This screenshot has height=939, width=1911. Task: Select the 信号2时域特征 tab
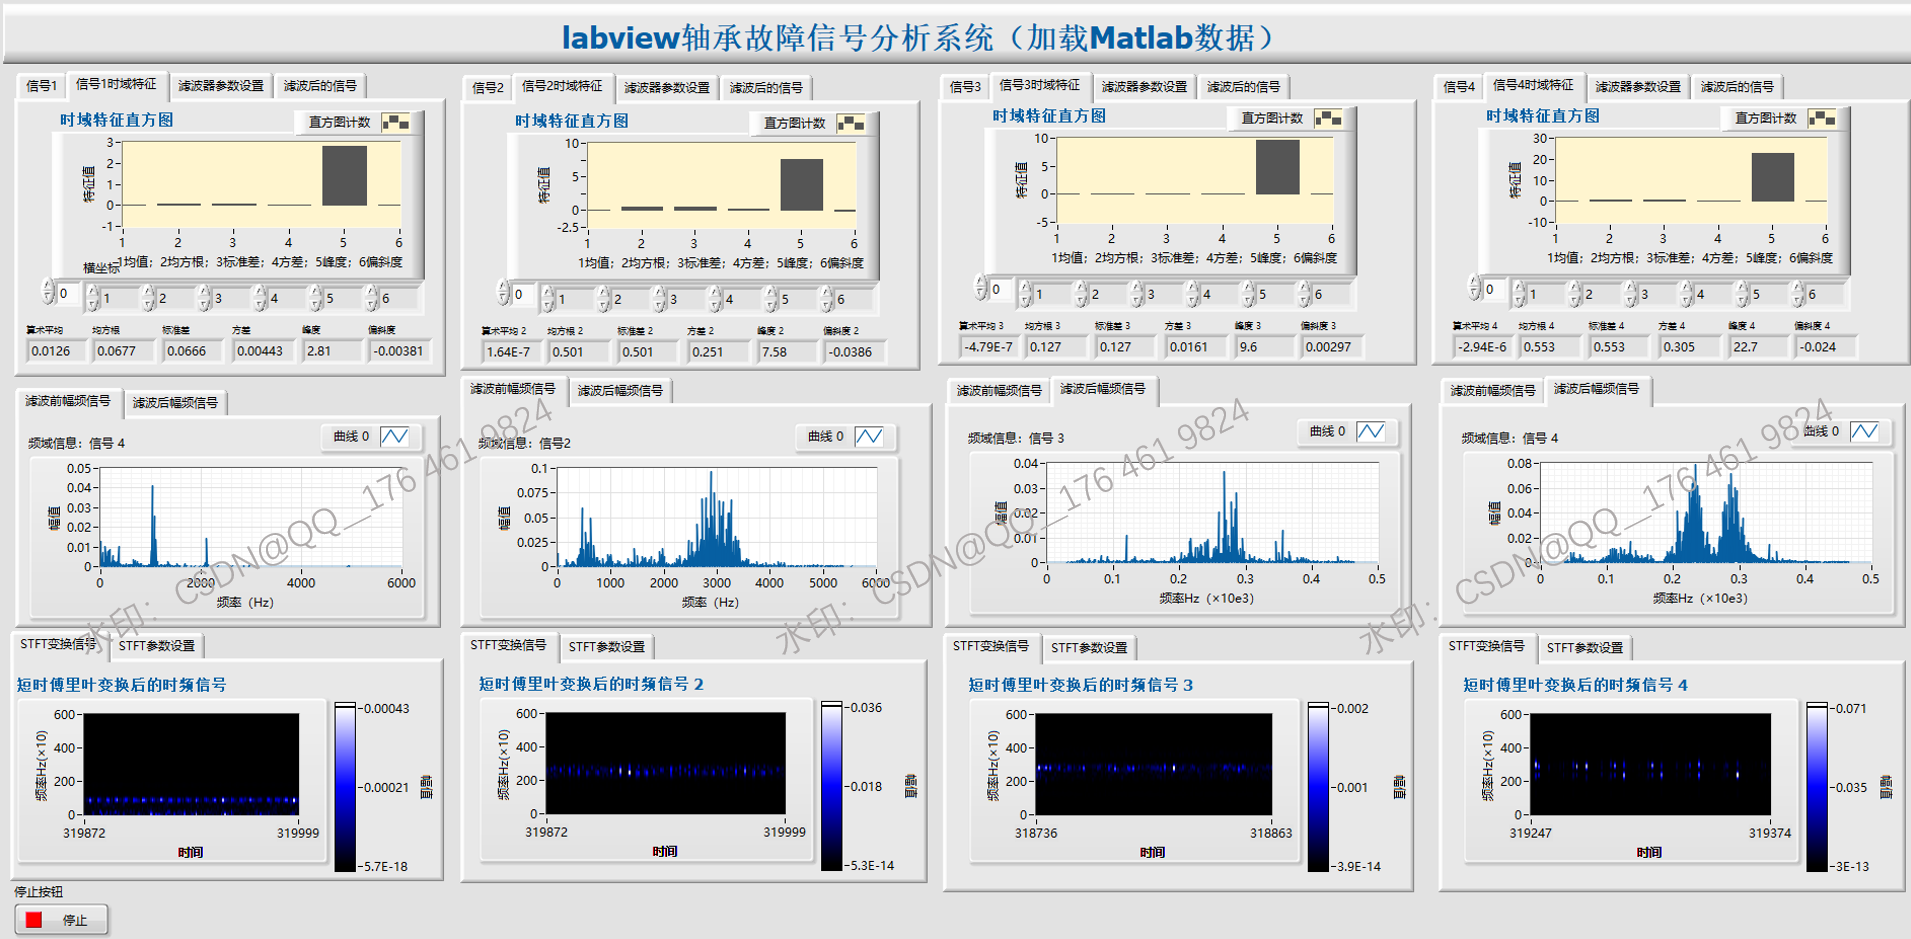[562, 86]
